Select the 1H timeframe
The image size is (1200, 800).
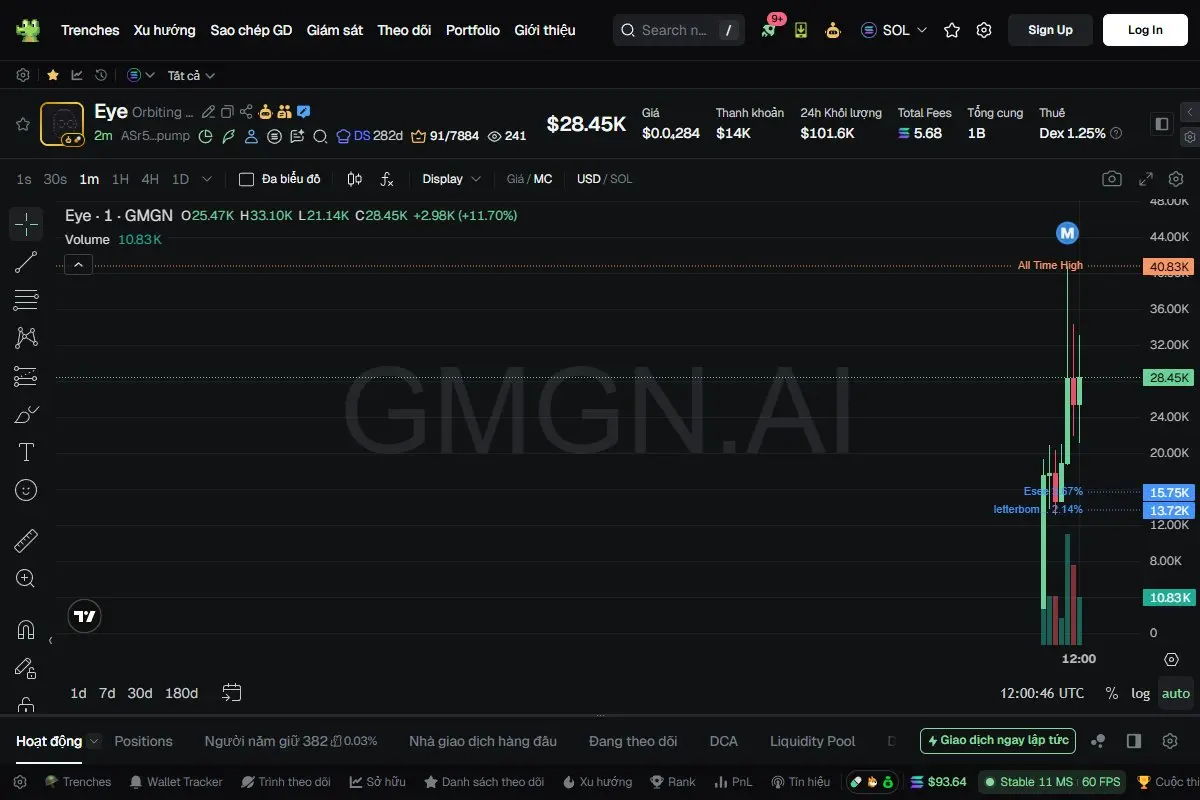[120, 179]
